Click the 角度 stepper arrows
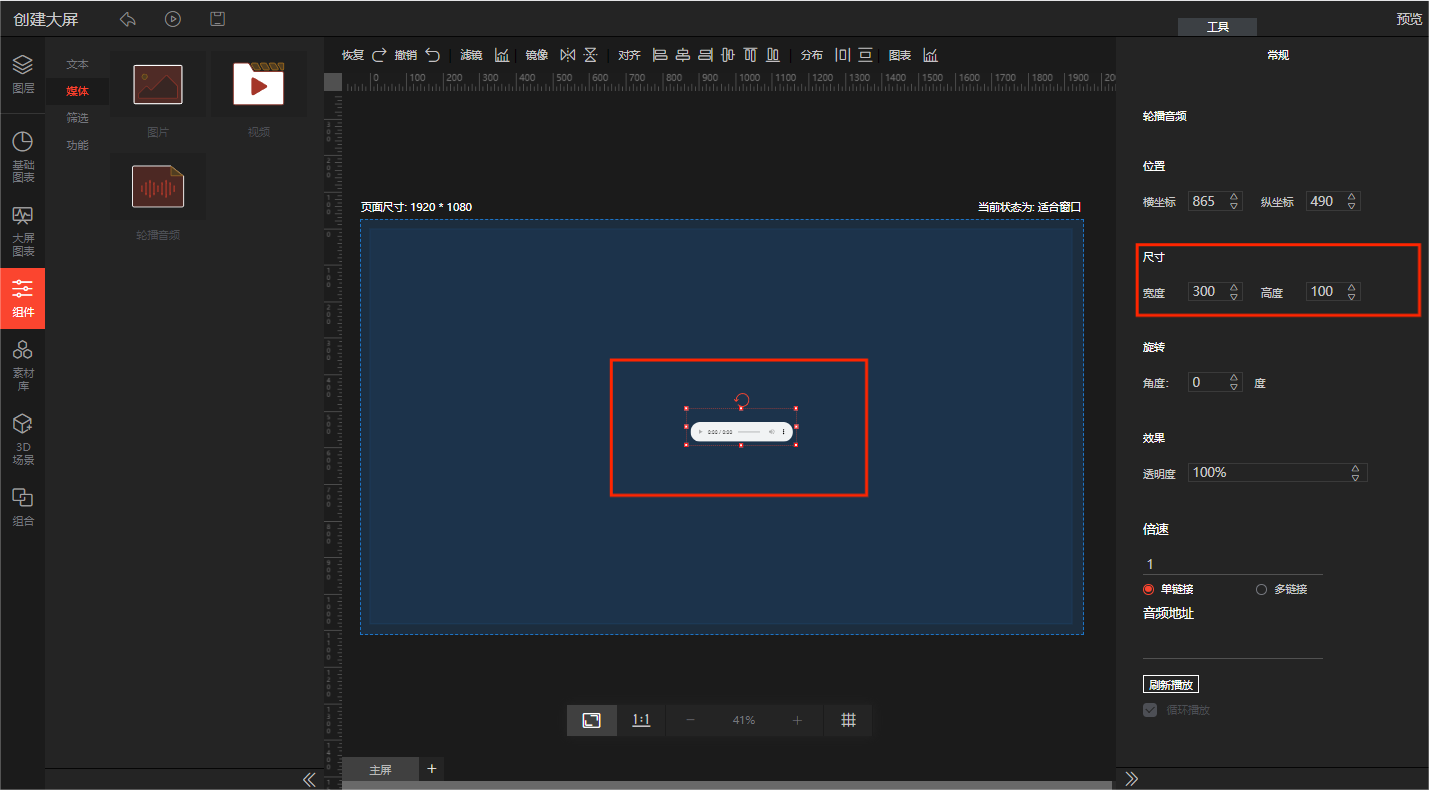 (1234, 382)
